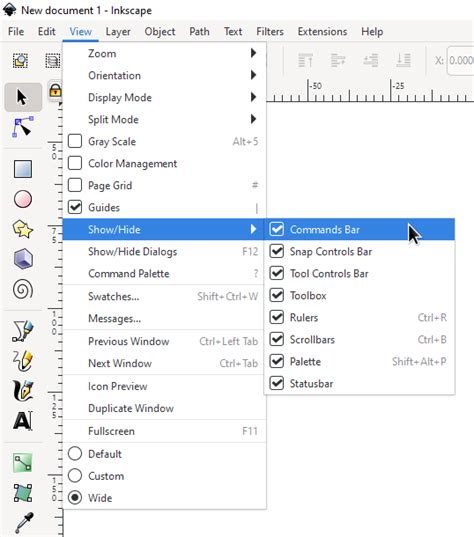Select the Selector arrow tool
474x537 pixels.
tap(23, 97)
